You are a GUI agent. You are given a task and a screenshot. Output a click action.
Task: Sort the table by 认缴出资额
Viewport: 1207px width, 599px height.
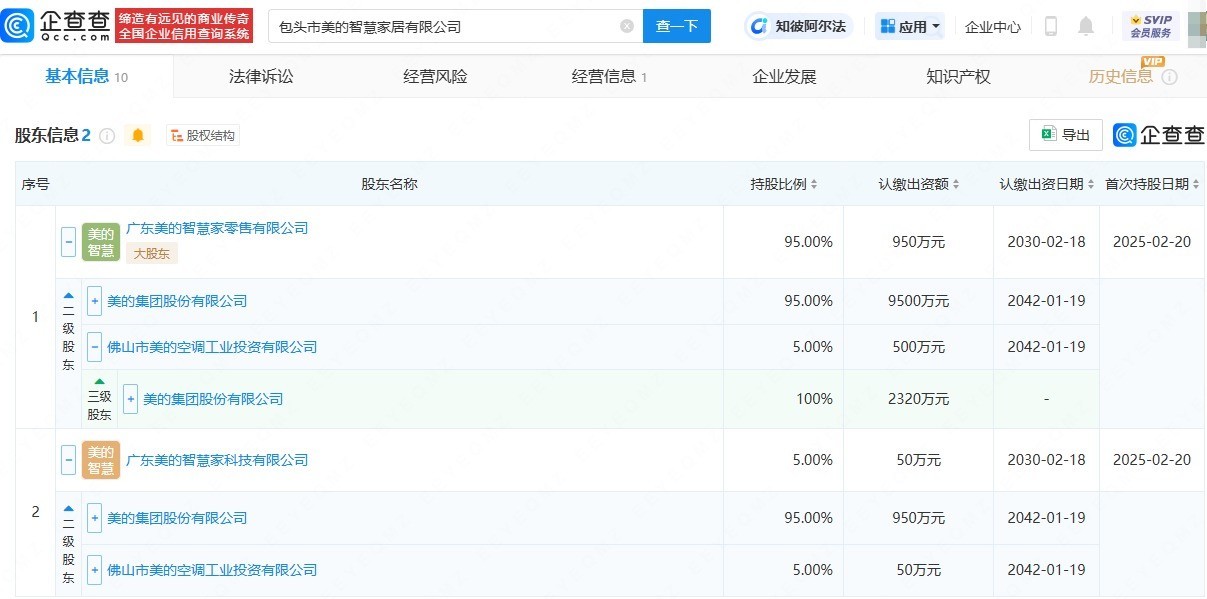[x=919, y=184]
